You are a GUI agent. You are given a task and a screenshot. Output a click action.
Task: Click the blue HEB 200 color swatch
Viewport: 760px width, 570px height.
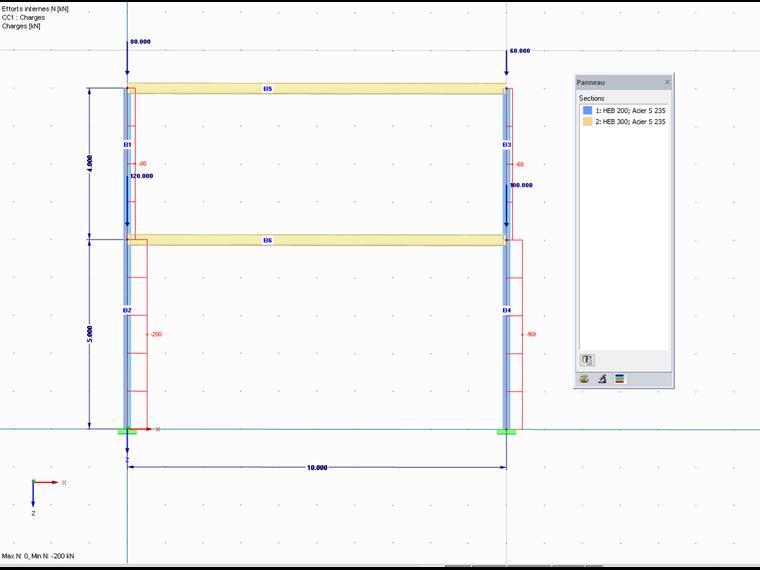coord(587,111)
